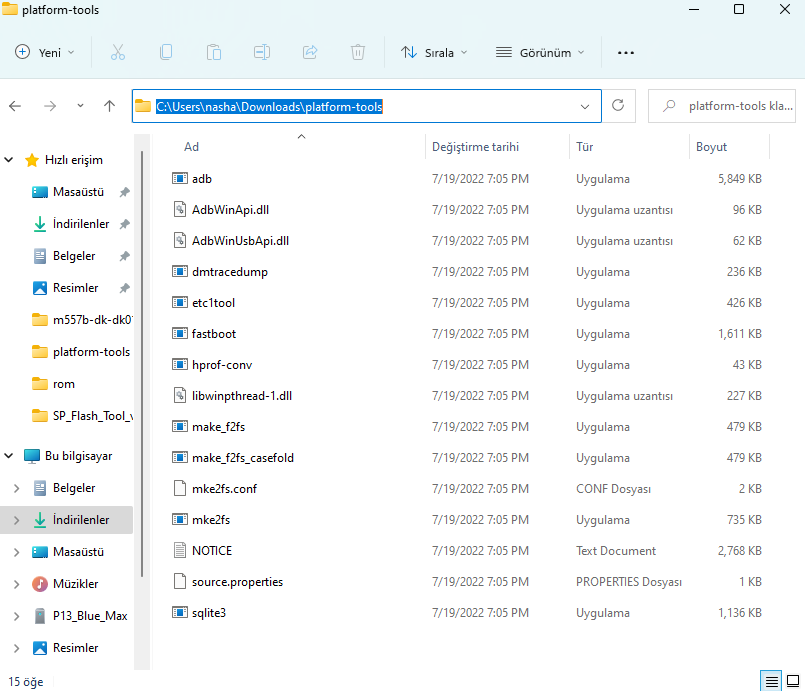Click the Cut scissors icon in toolbar
Screen dimensions: 805x691
[118, 52]
